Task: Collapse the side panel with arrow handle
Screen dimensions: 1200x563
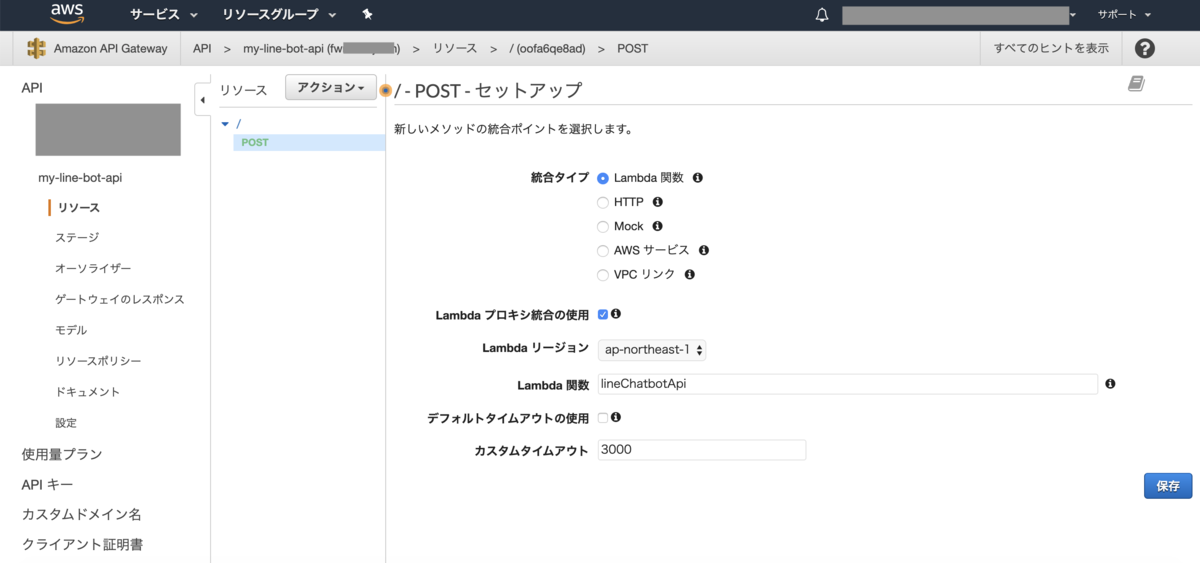Action: [202, 99]
